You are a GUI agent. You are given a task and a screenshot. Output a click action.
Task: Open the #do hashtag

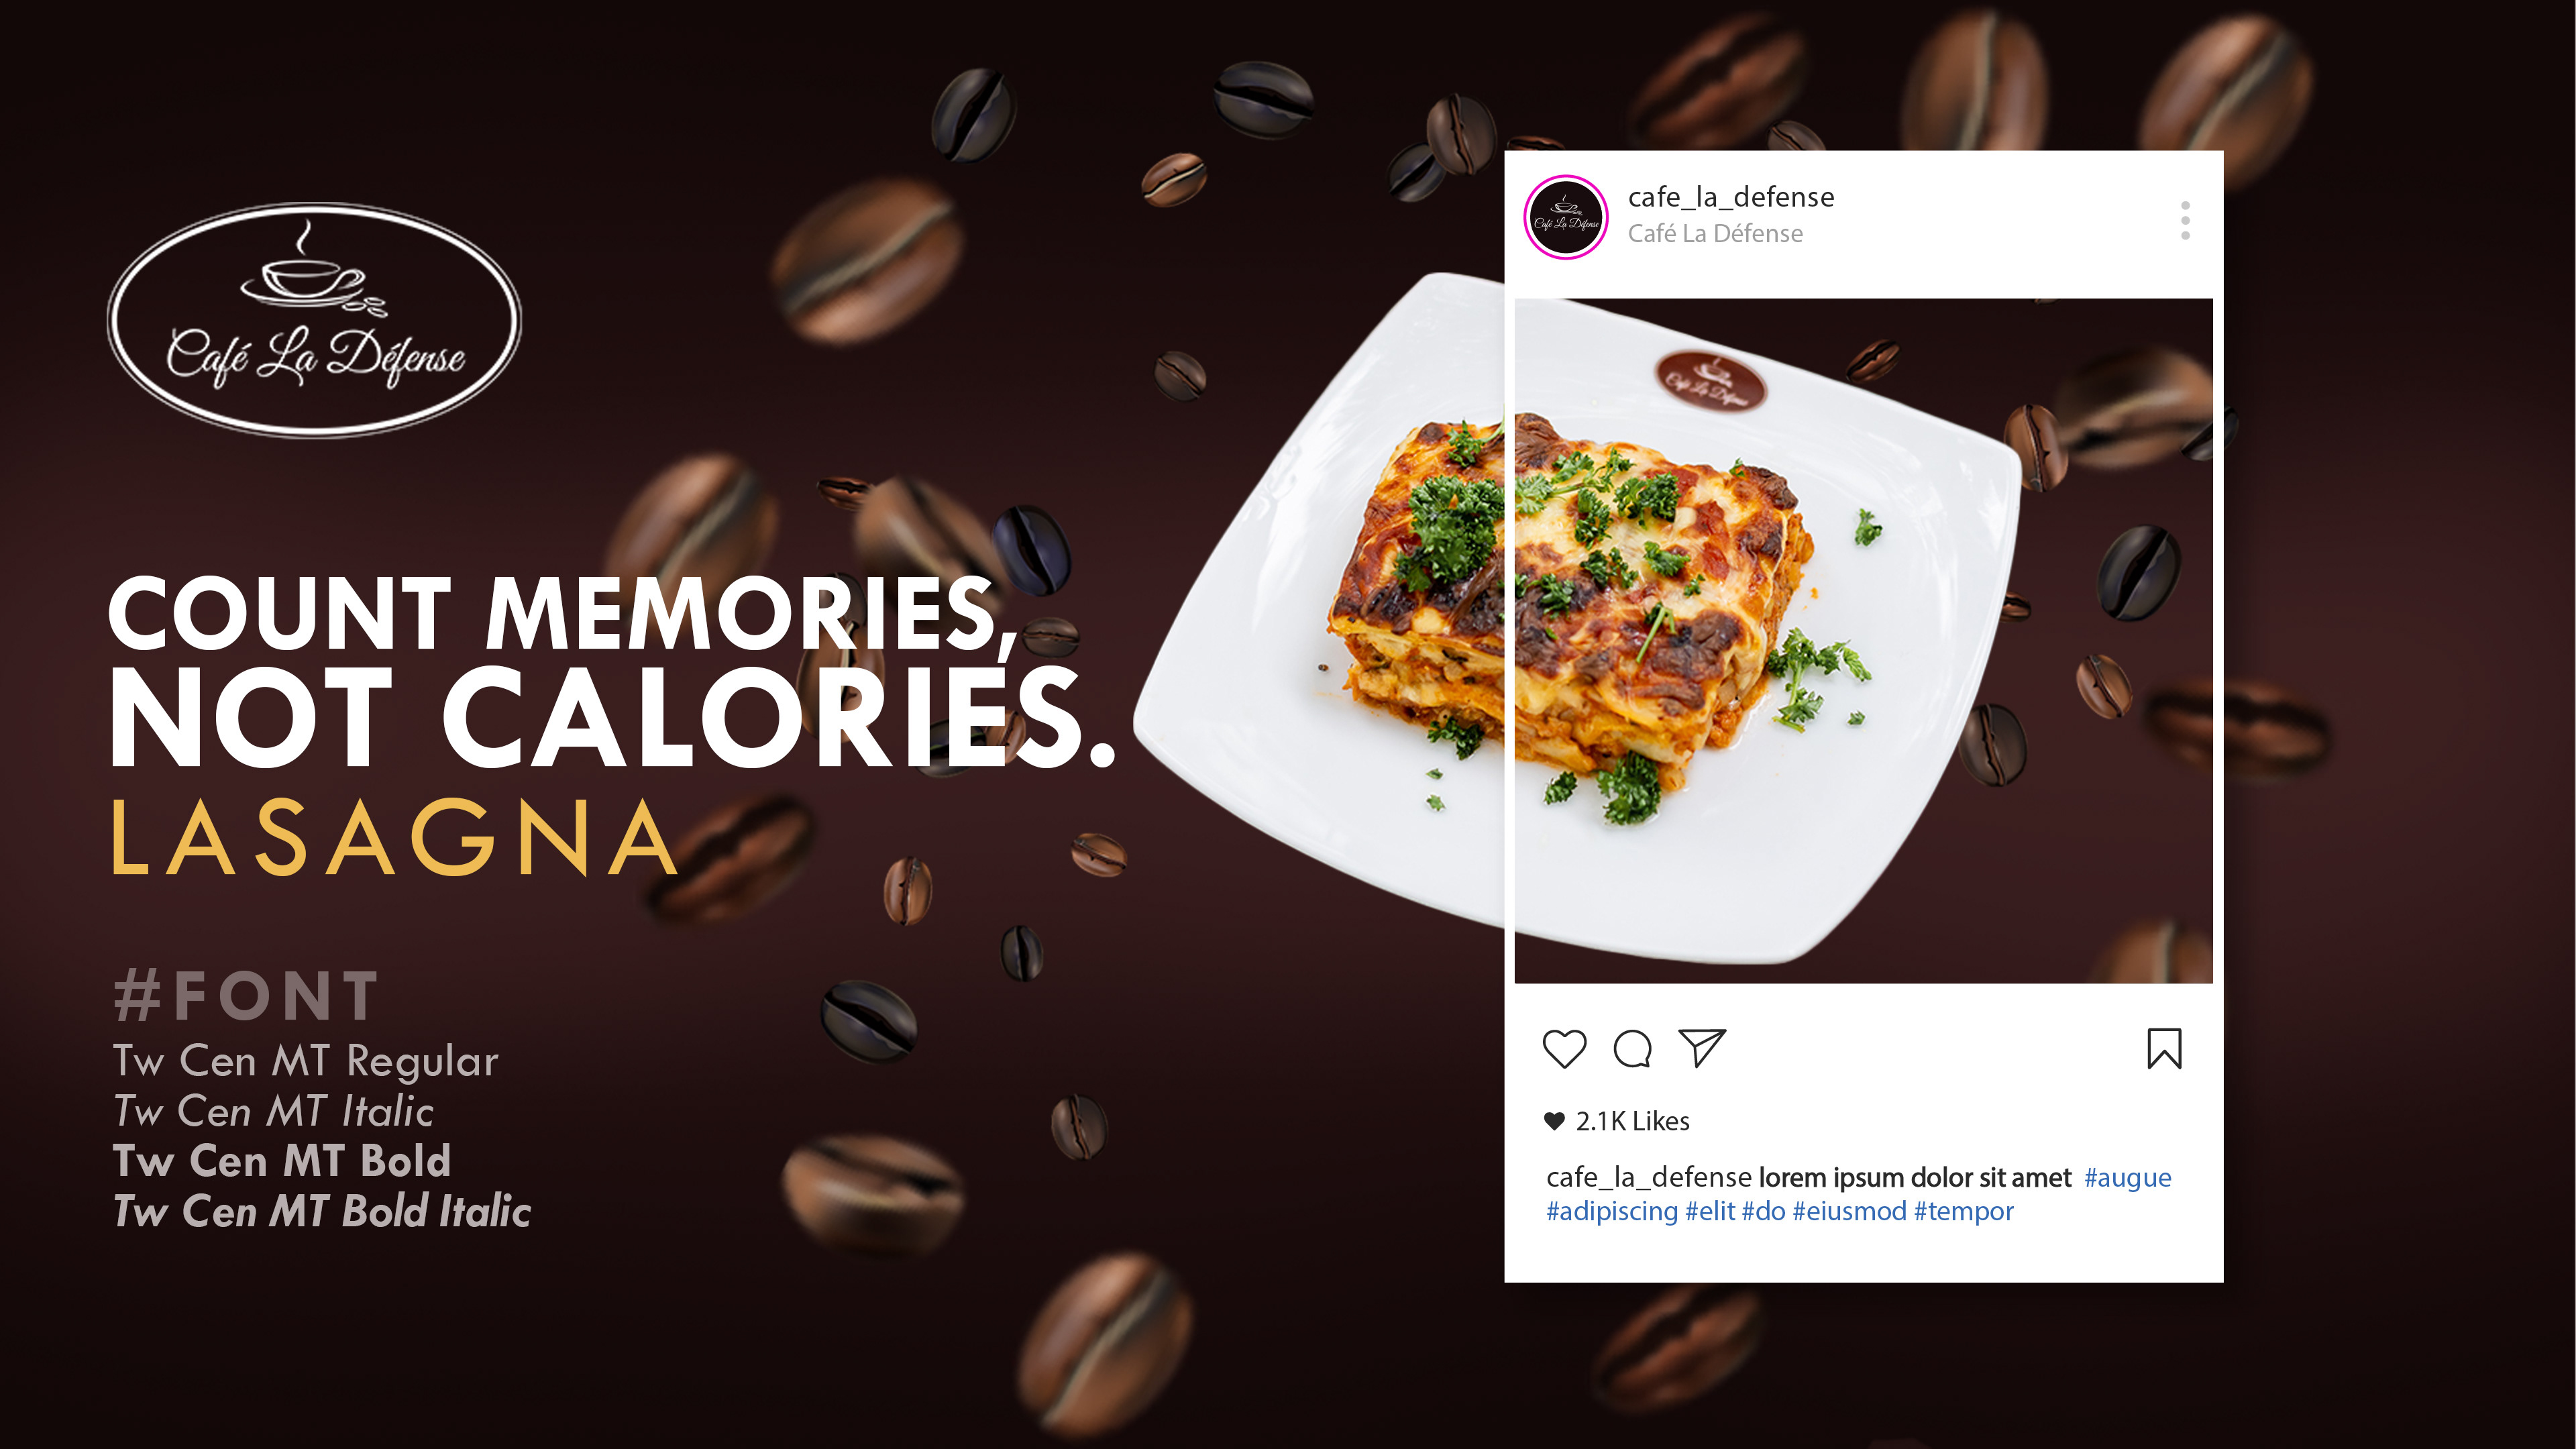click(x=1763, y=1211)
